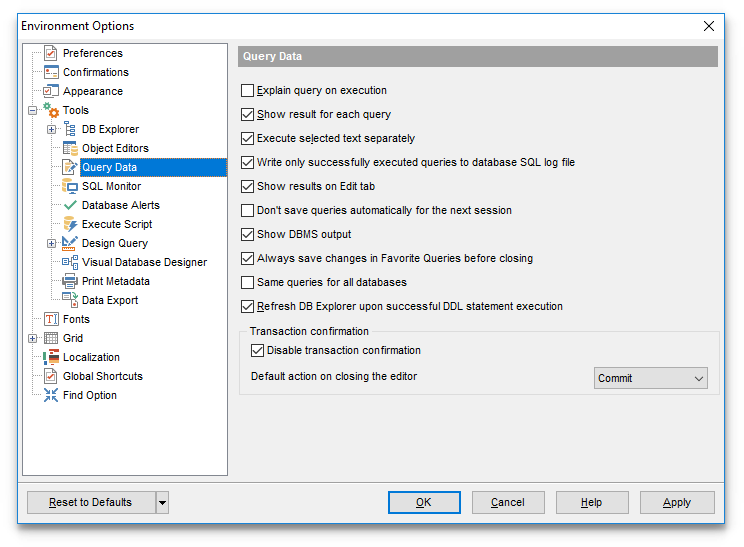Close the Environment Options dialog
The image size is (744, 547).
709,26
